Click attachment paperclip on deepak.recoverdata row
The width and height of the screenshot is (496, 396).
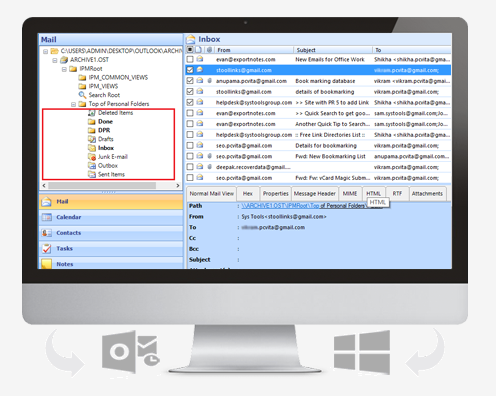[x=210, y=167]
